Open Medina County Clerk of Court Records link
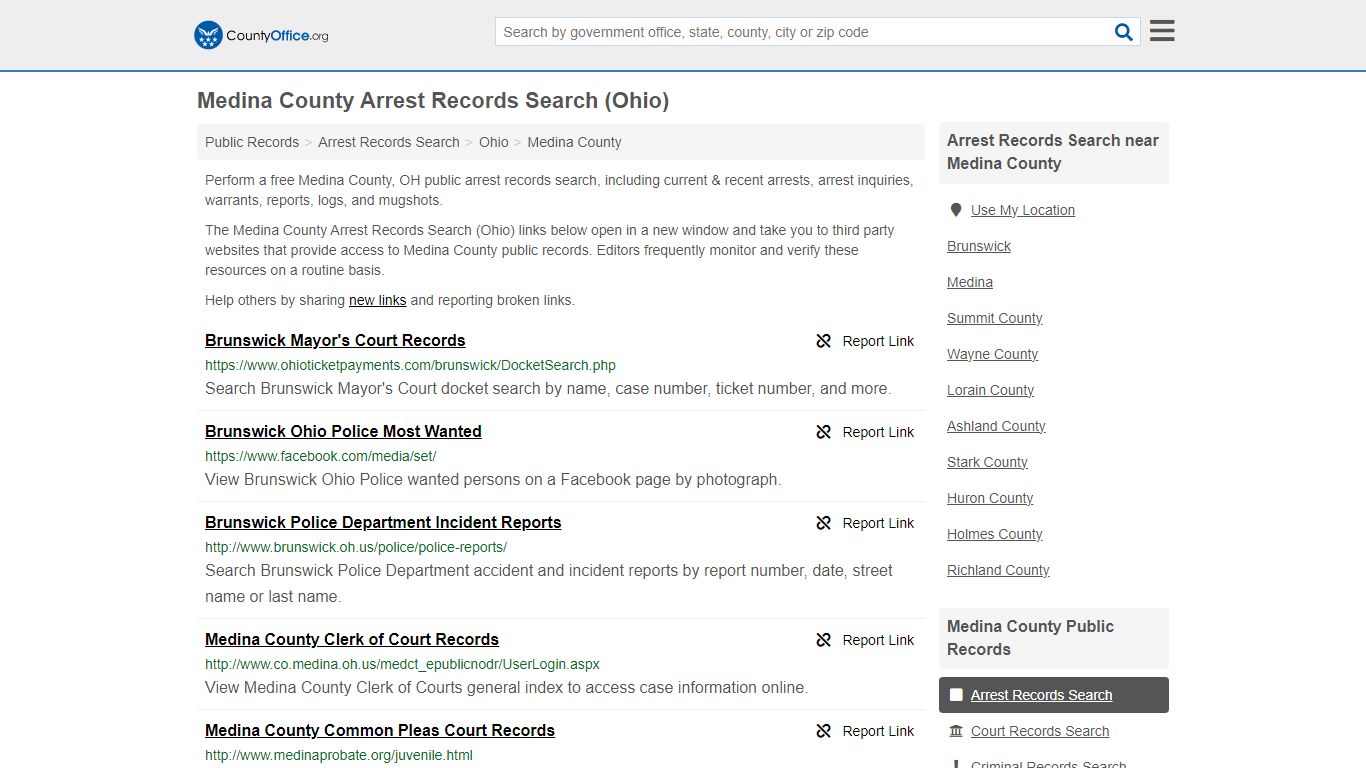The height and width of the screenshot is (768, 1366). point(352,639)
